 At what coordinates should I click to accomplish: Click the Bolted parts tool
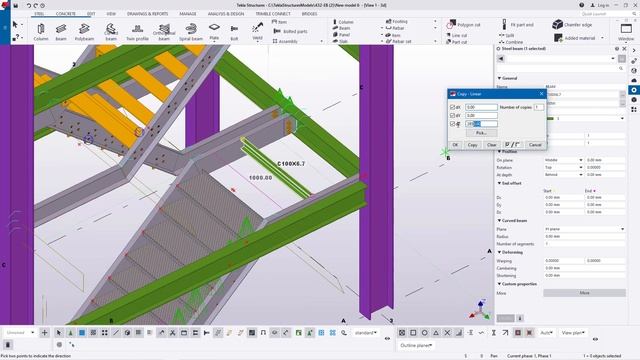291,31
